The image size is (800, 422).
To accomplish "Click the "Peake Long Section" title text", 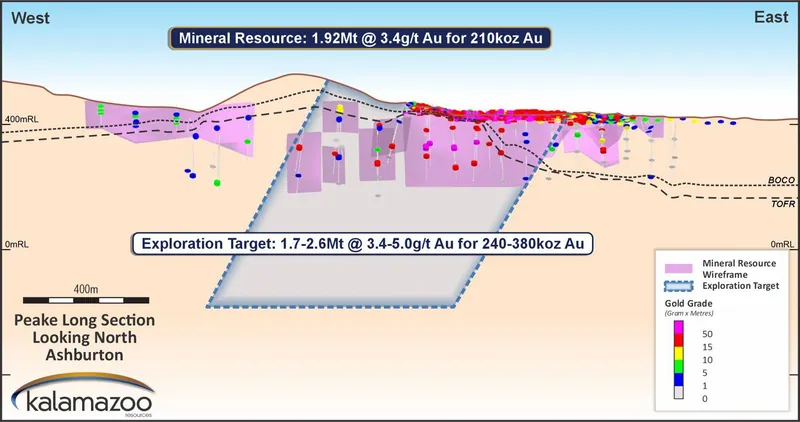I will [85, 320].
